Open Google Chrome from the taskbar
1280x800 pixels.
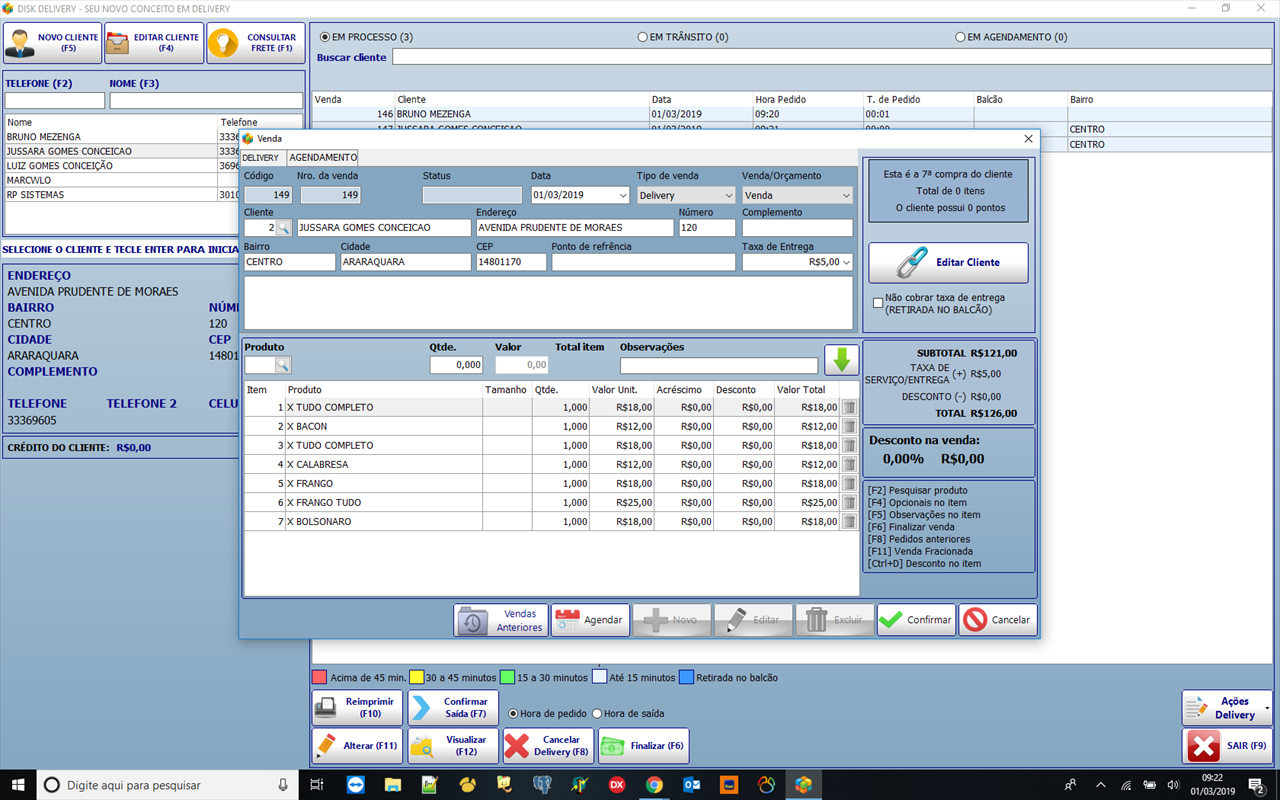point(653,785)
